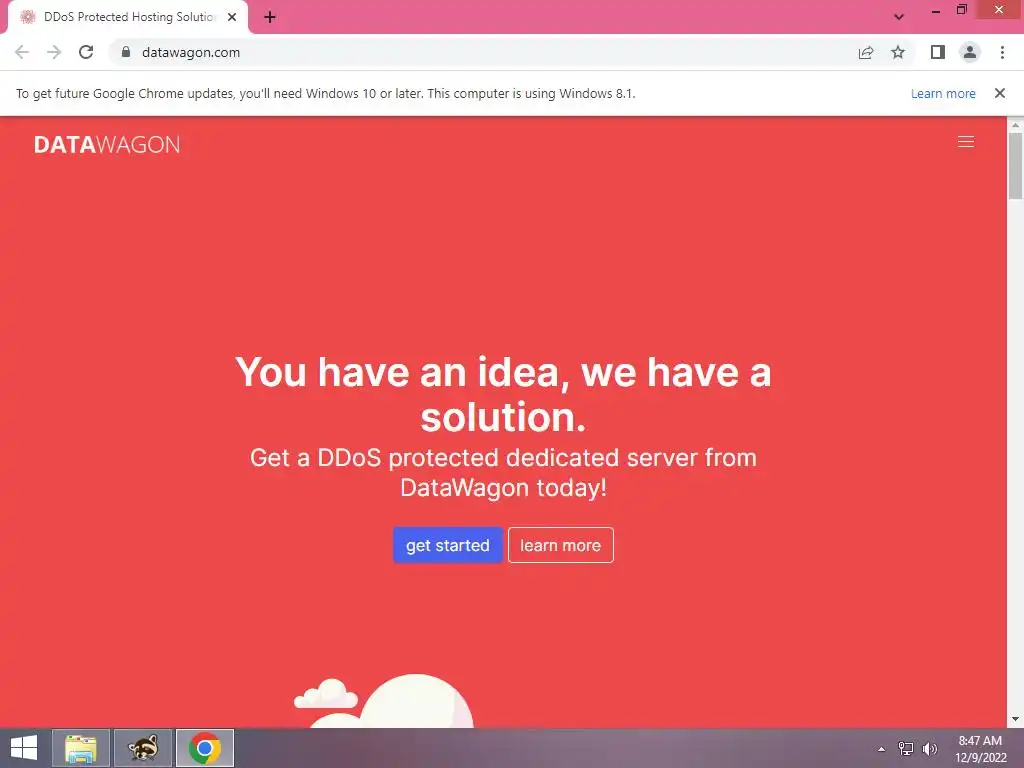
Task: Click the DataWagon logo
Action: pyautogui.click(x=106, y=144)
